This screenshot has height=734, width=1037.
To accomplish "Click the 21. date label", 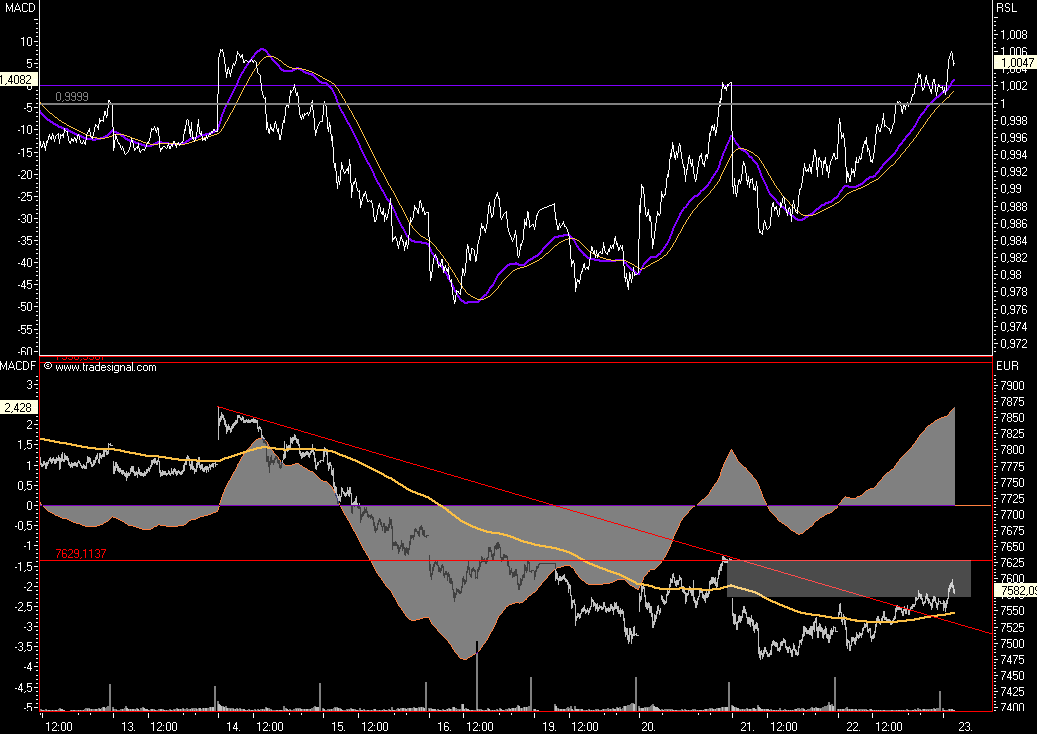I will tap(747, 727).
